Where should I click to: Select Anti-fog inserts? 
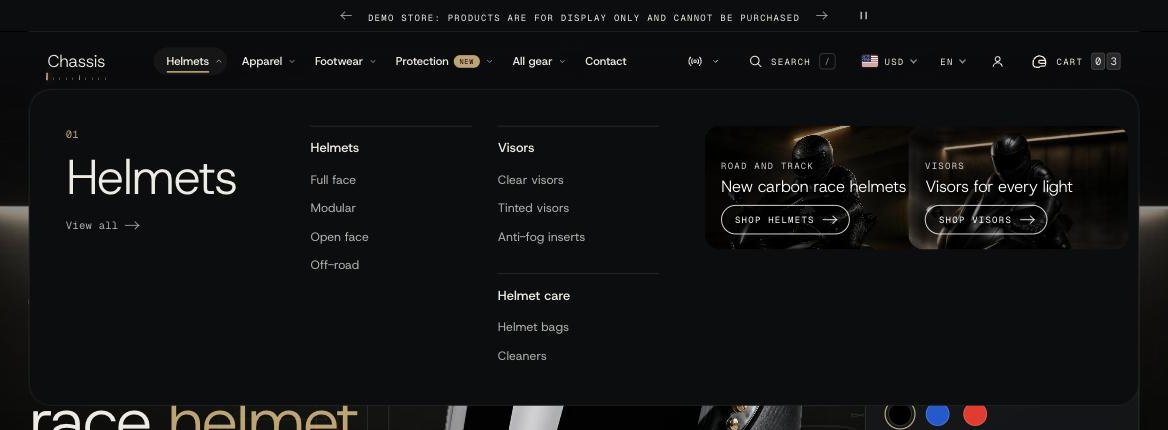coord(541,237)
